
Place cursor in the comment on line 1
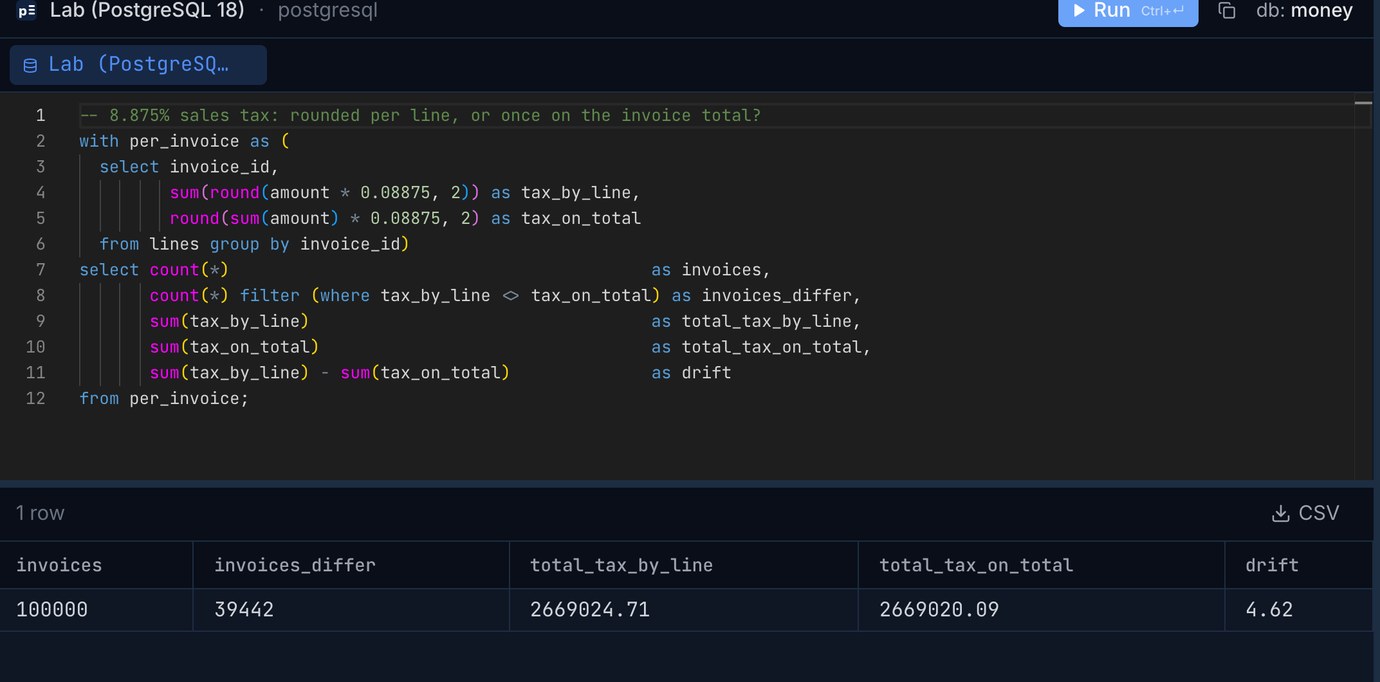(420, 115)
